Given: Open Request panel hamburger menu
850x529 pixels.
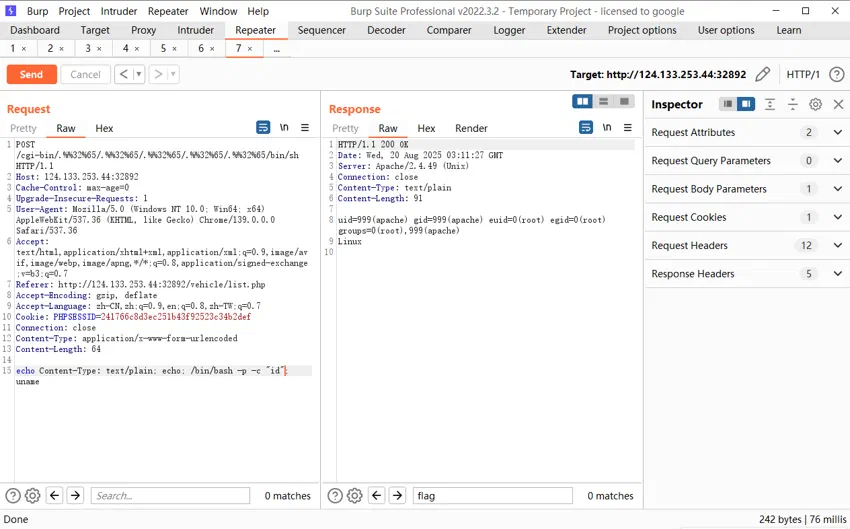Looking at the screenshot, I should [x=305, y=127].
